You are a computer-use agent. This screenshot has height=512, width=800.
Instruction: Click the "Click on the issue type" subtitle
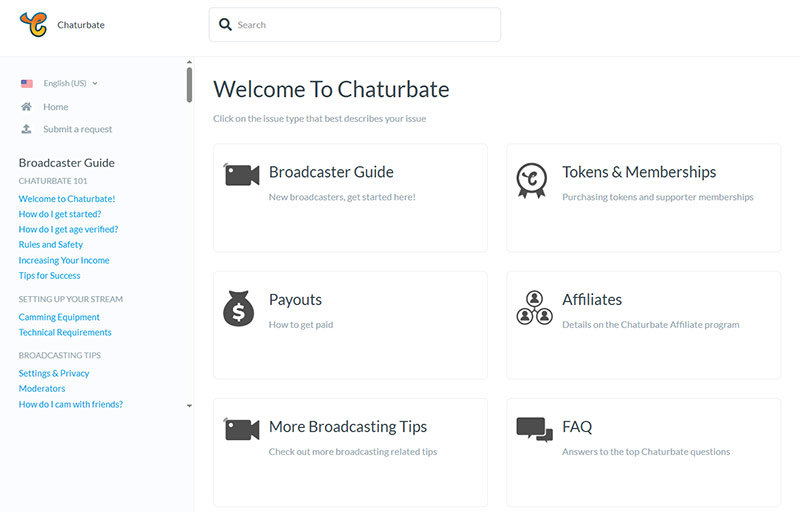pyautogui.click(x=319, y=119)
